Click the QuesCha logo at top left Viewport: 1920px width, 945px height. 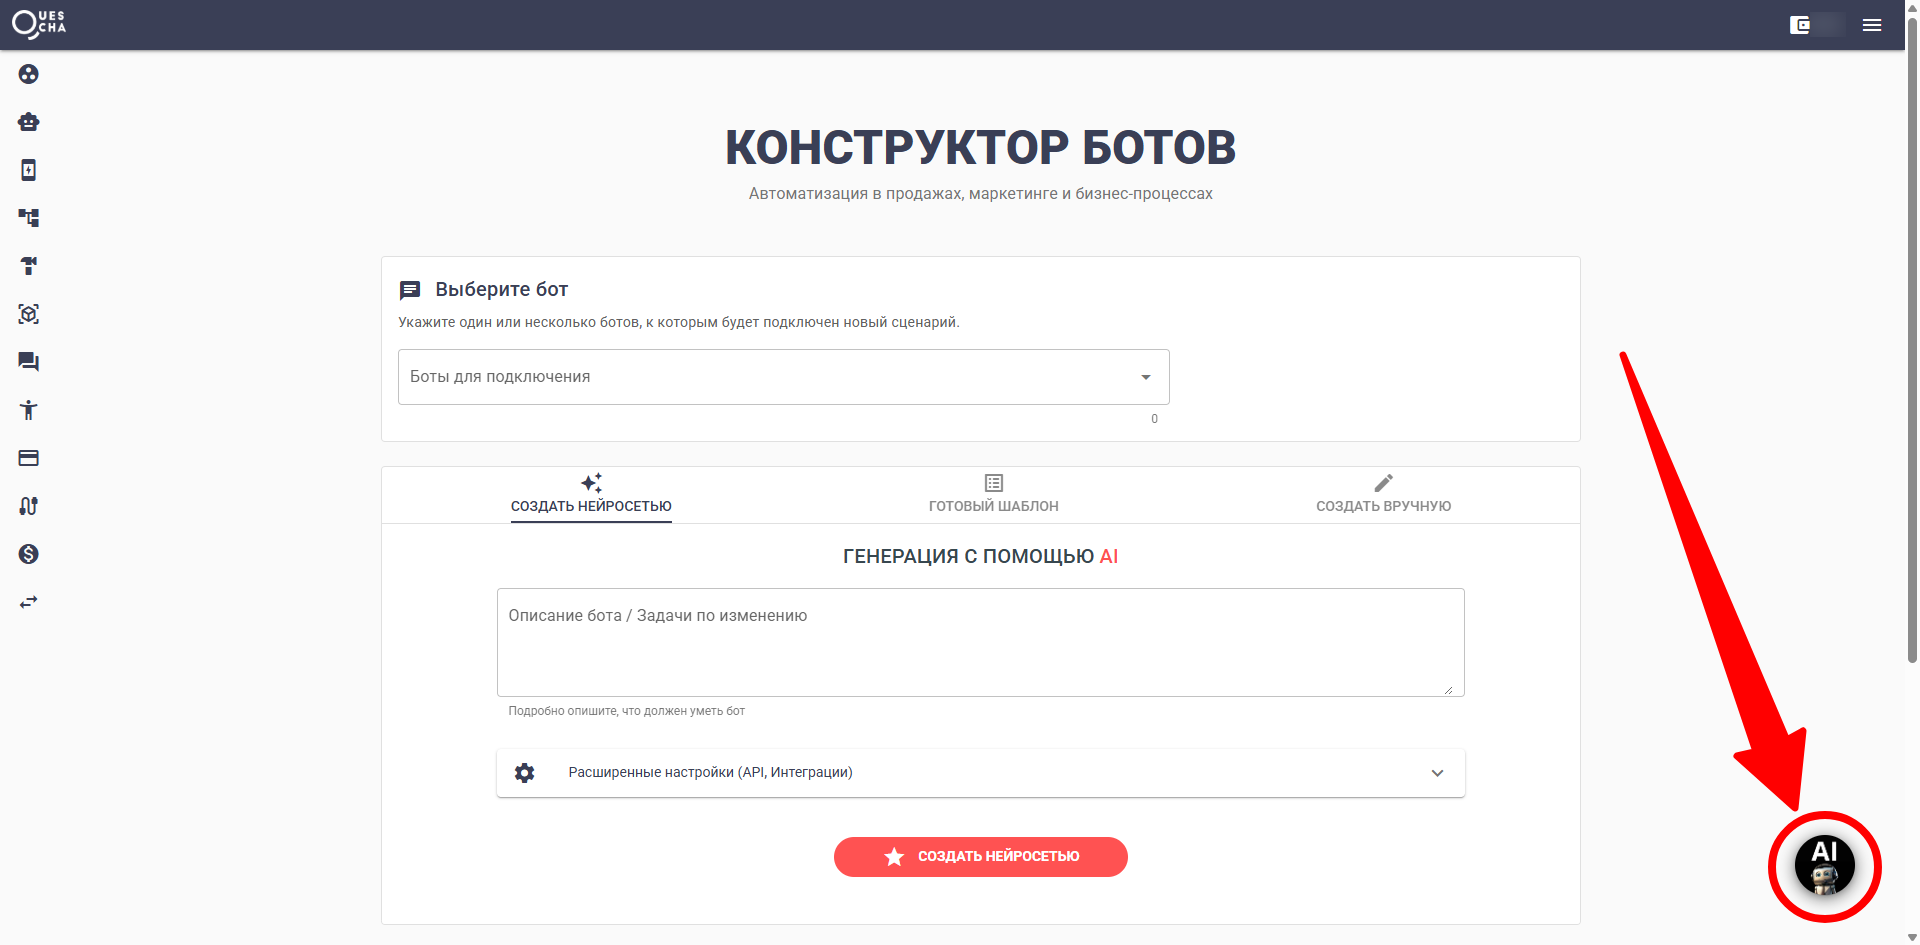coord(40,24)
